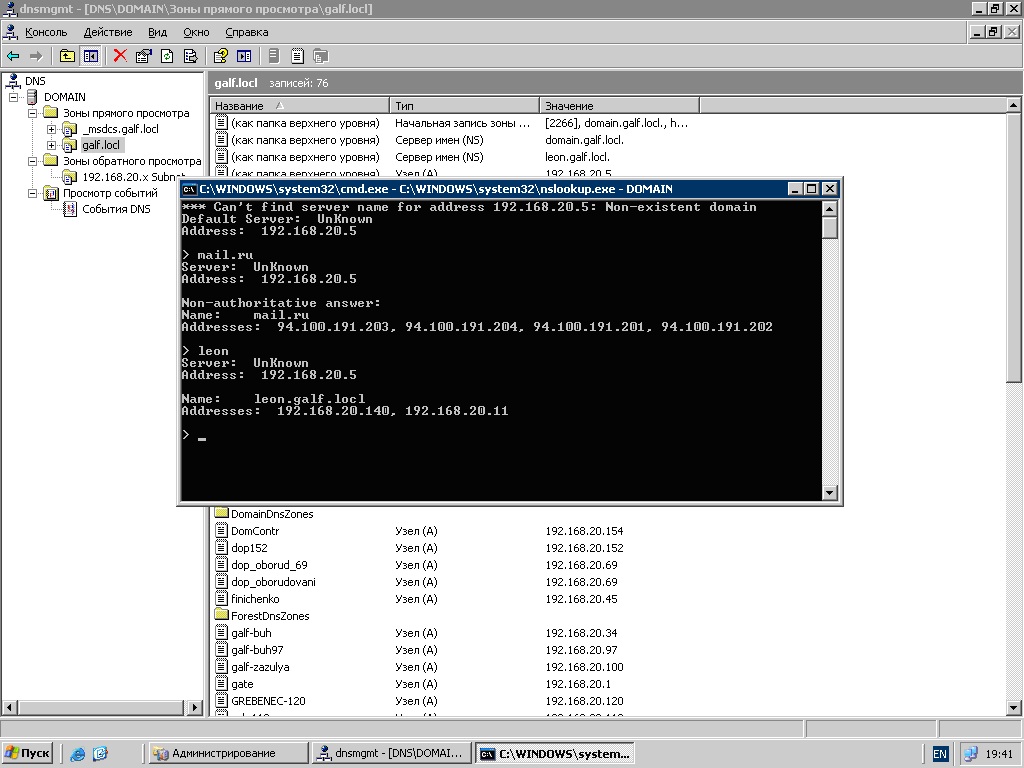The height and width of the screenshot is (768, 1024).
Task: Open the Действие menu
Action: pyautogui.click(x=108, y=32)
